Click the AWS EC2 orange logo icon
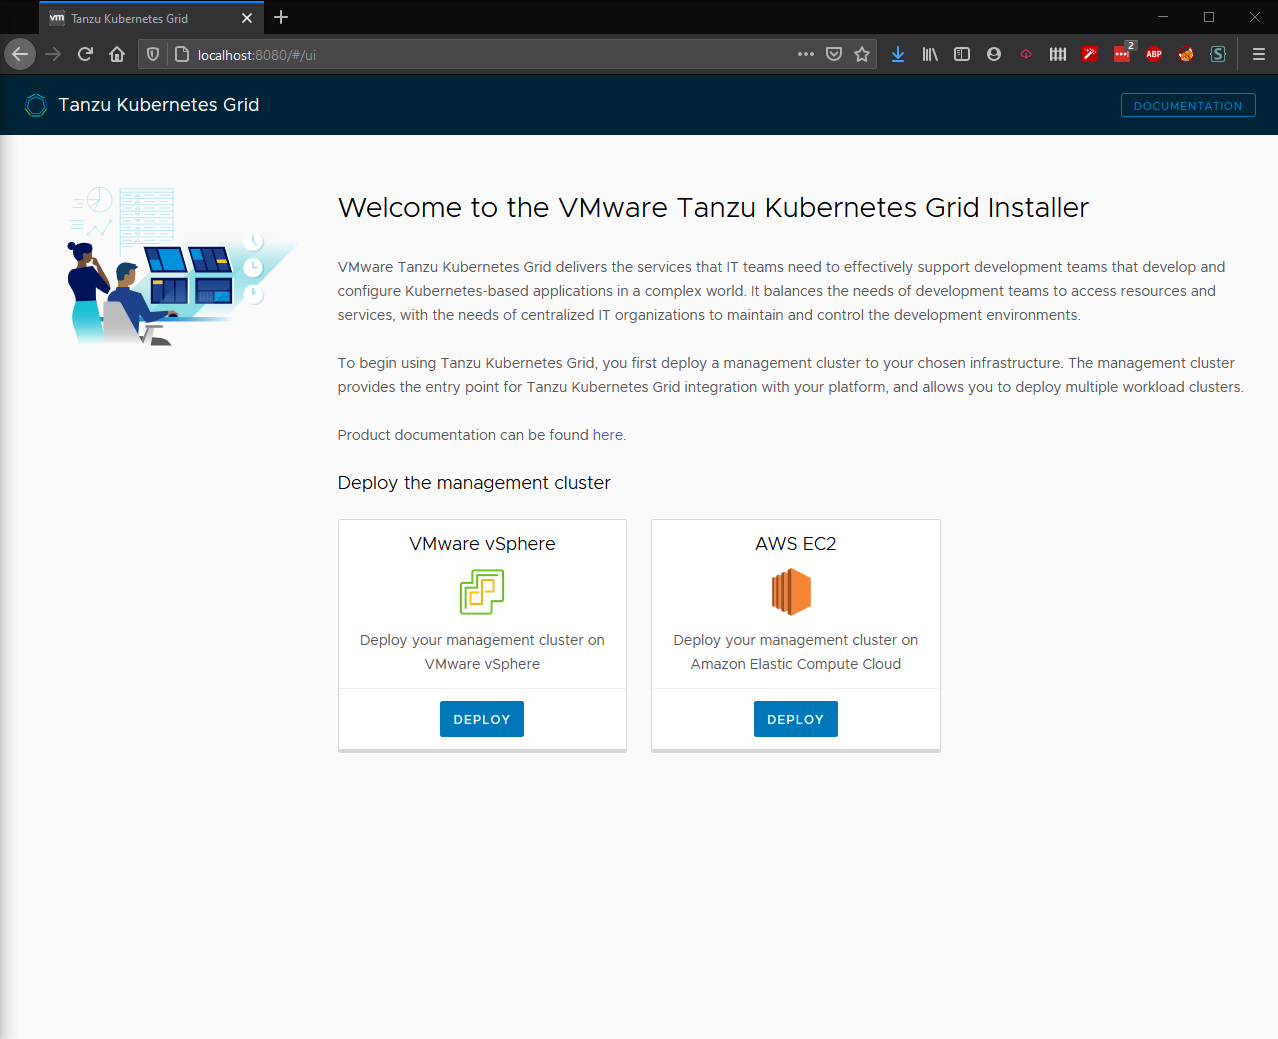Image resolution: width=1278 pixels, height=1039 pixels. (x=792, y=592)
